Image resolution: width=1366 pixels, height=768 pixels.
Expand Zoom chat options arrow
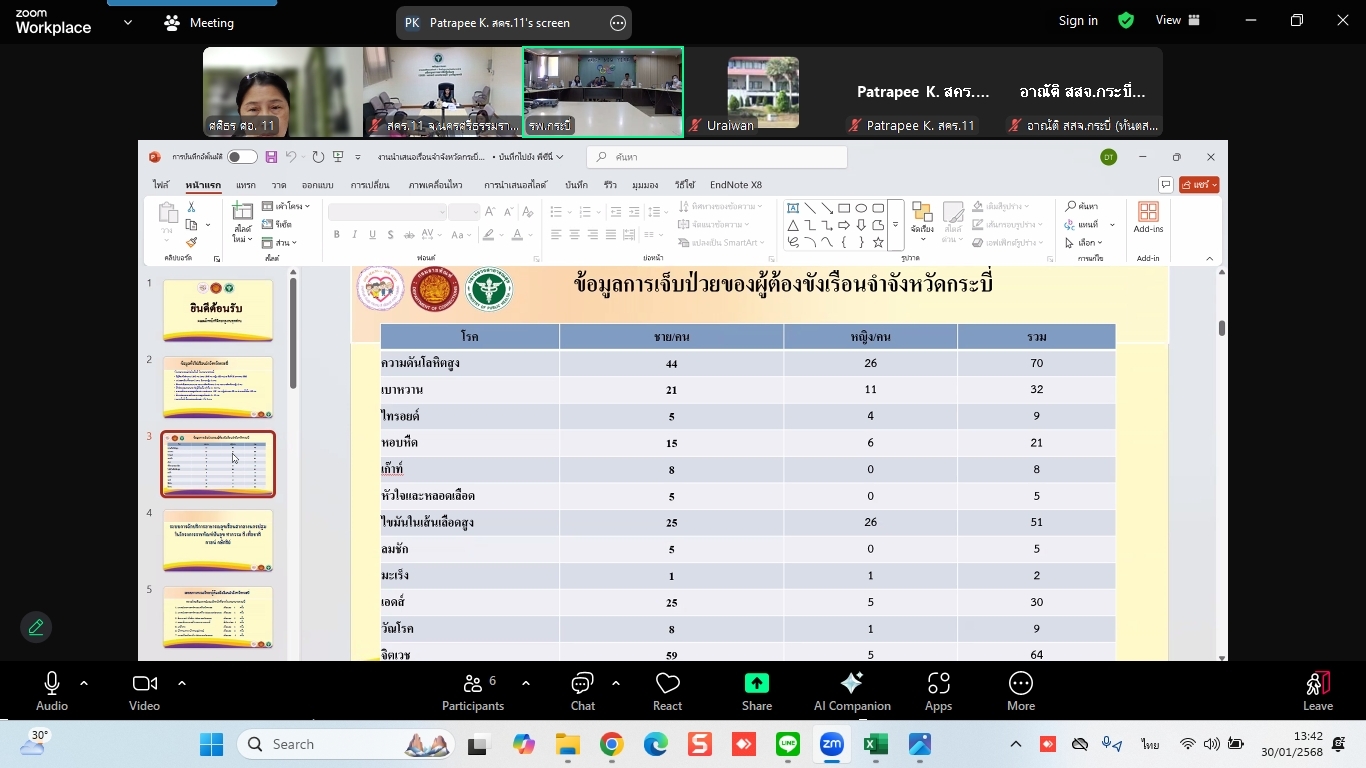click(616, 684)
